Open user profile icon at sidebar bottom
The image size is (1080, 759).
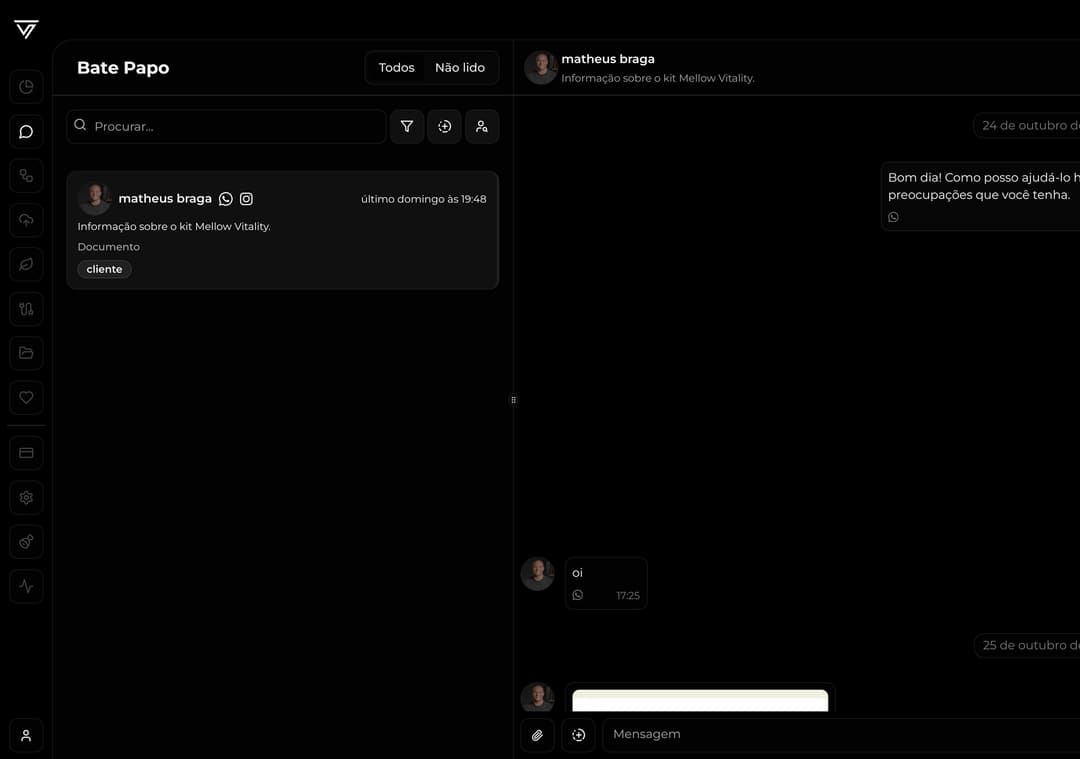click(26, 735)
